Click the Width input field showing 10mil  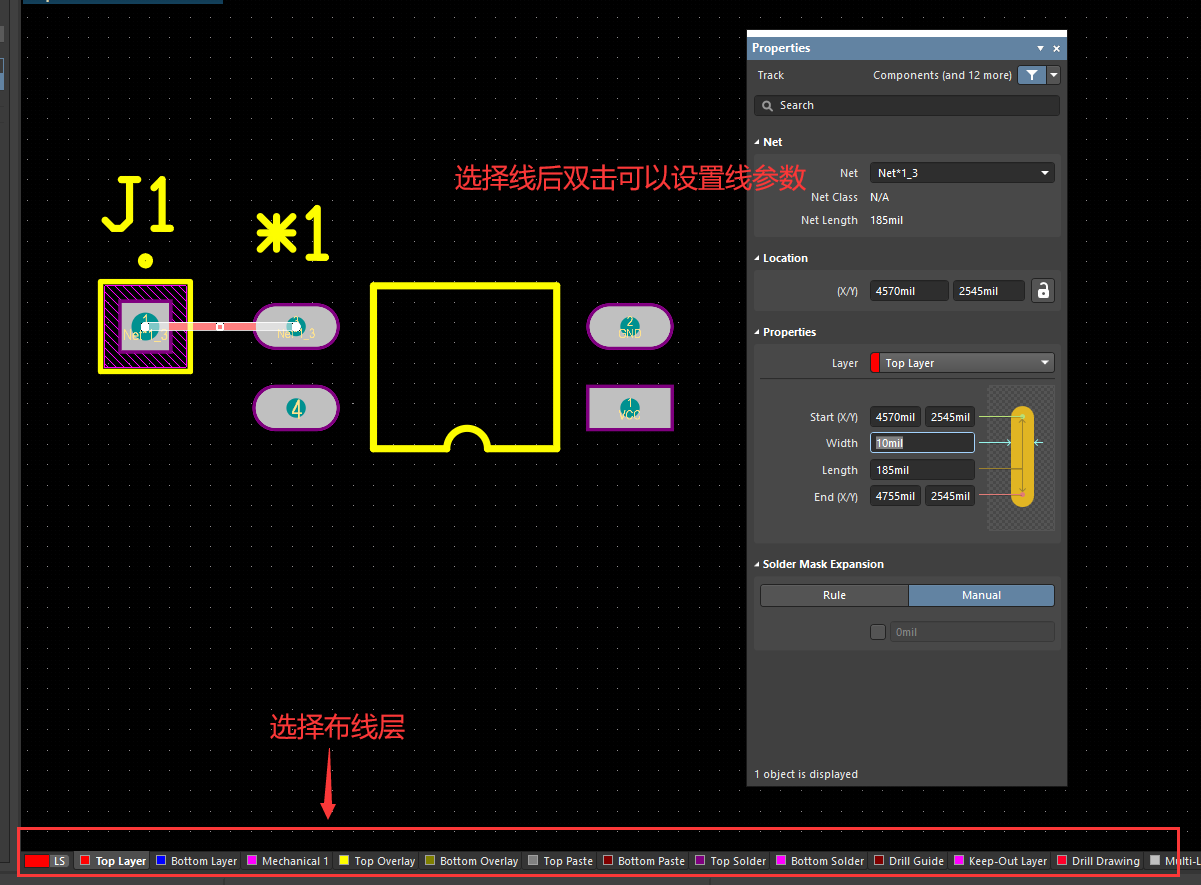tap(921, 442)
